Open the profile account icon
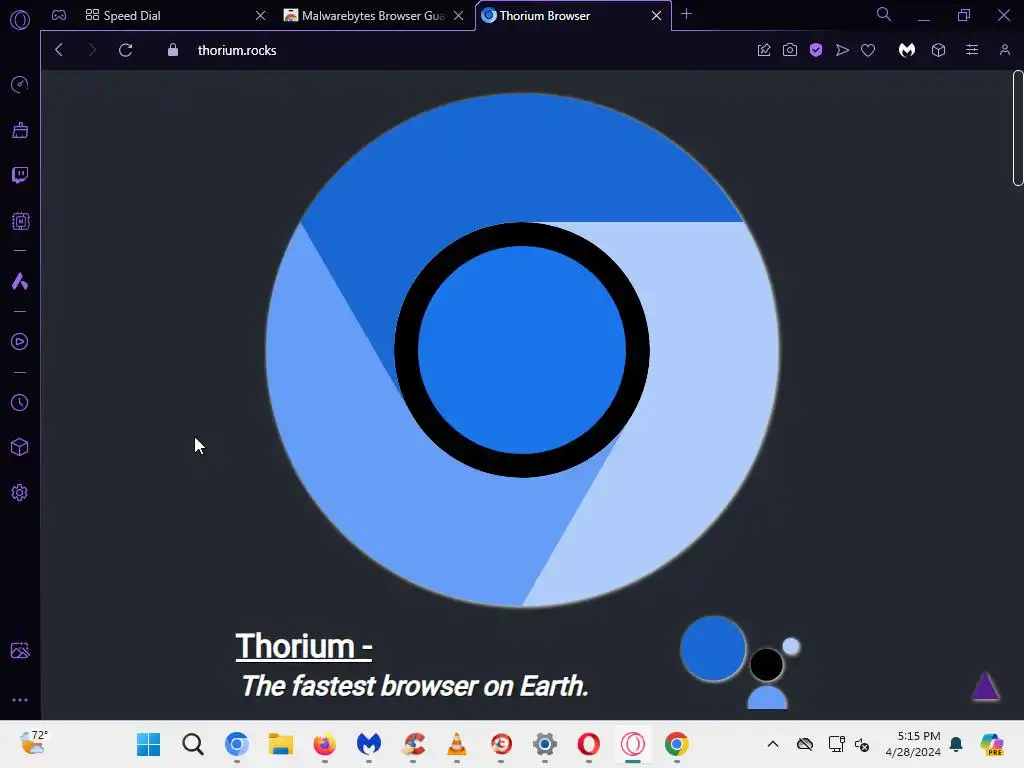The image size is (1024, 768). 1004,50
